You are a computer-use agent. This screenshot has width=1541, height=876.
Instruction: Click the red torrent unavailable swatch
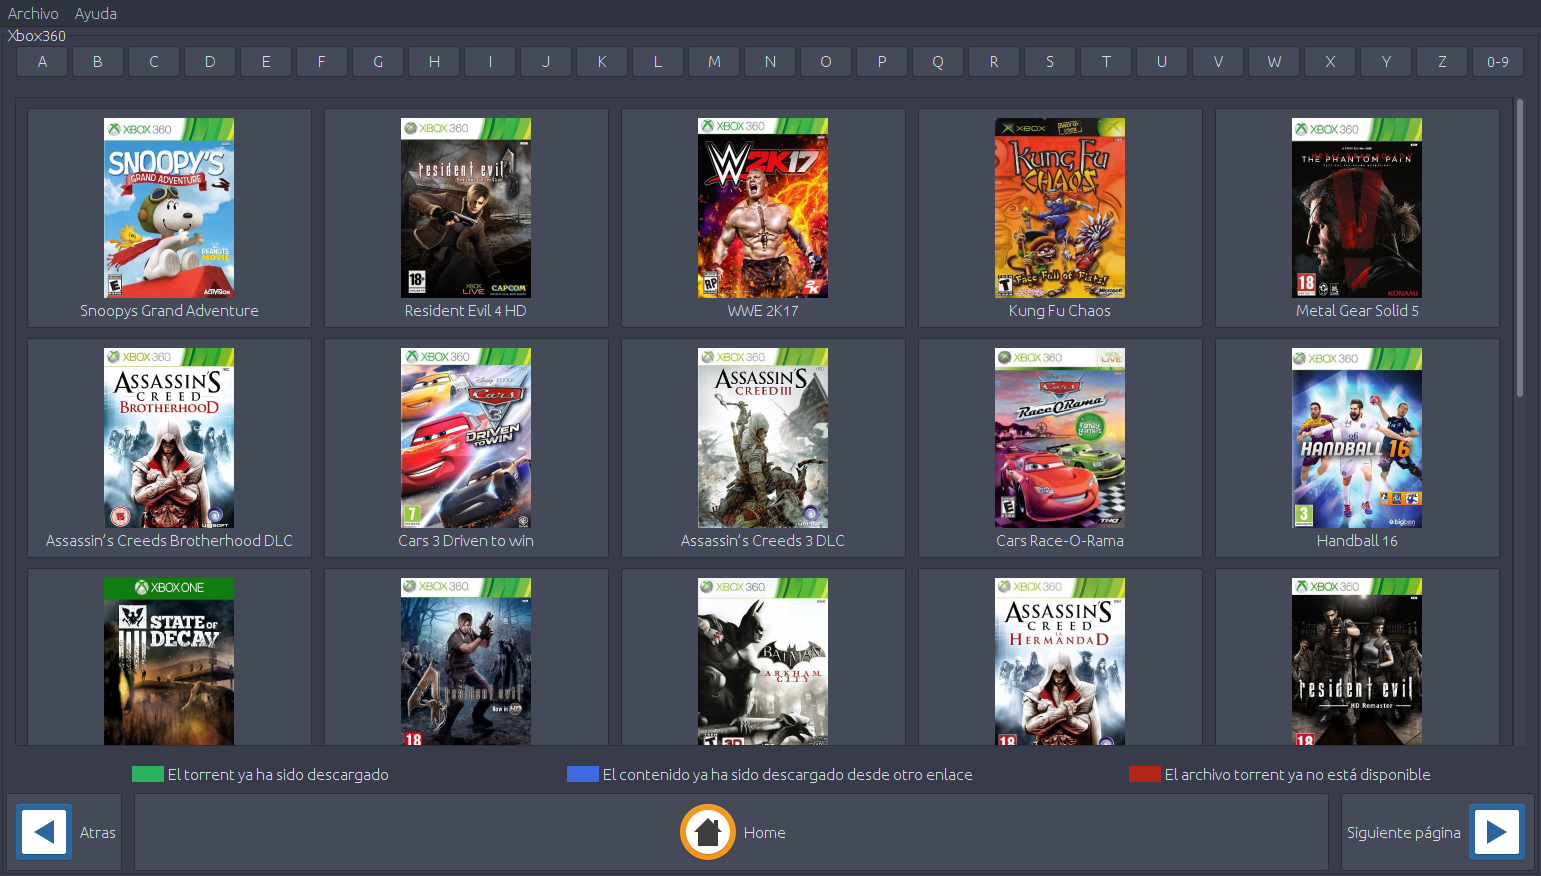click(x=1145, y=774)
